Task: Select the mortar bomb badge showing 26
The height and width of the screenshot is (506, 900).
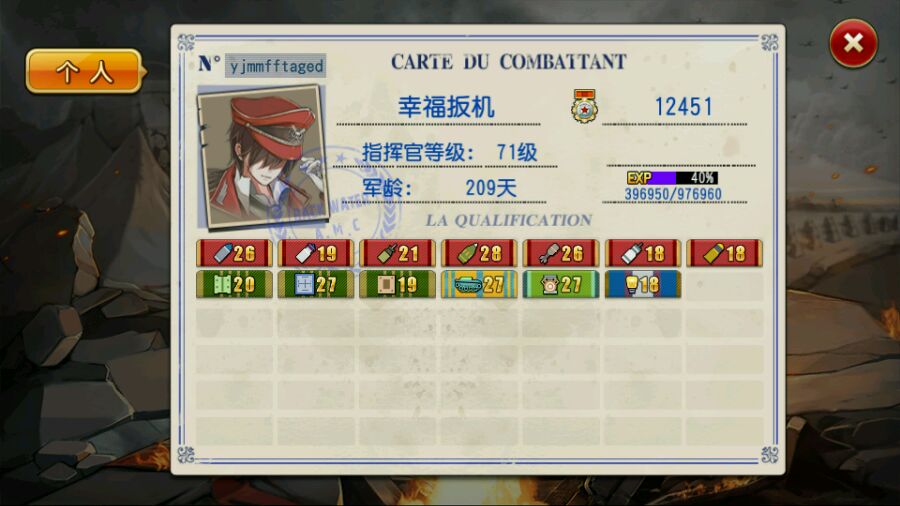Action: (561, 253)
